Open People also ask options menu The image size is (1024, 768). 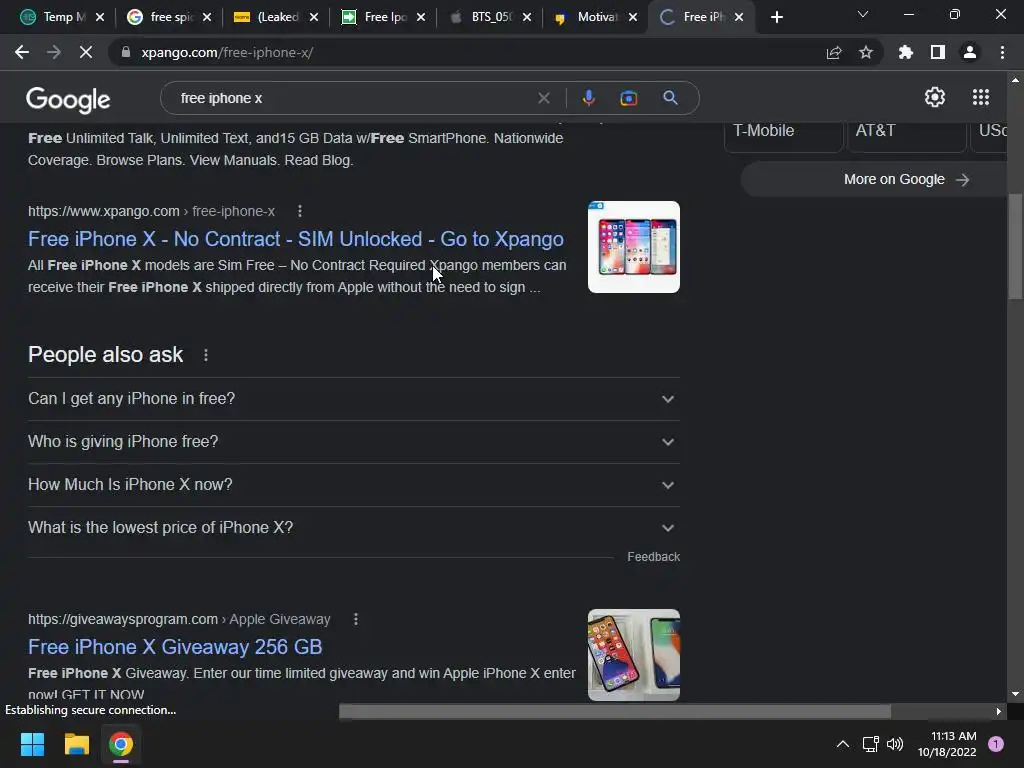[206, 355]
